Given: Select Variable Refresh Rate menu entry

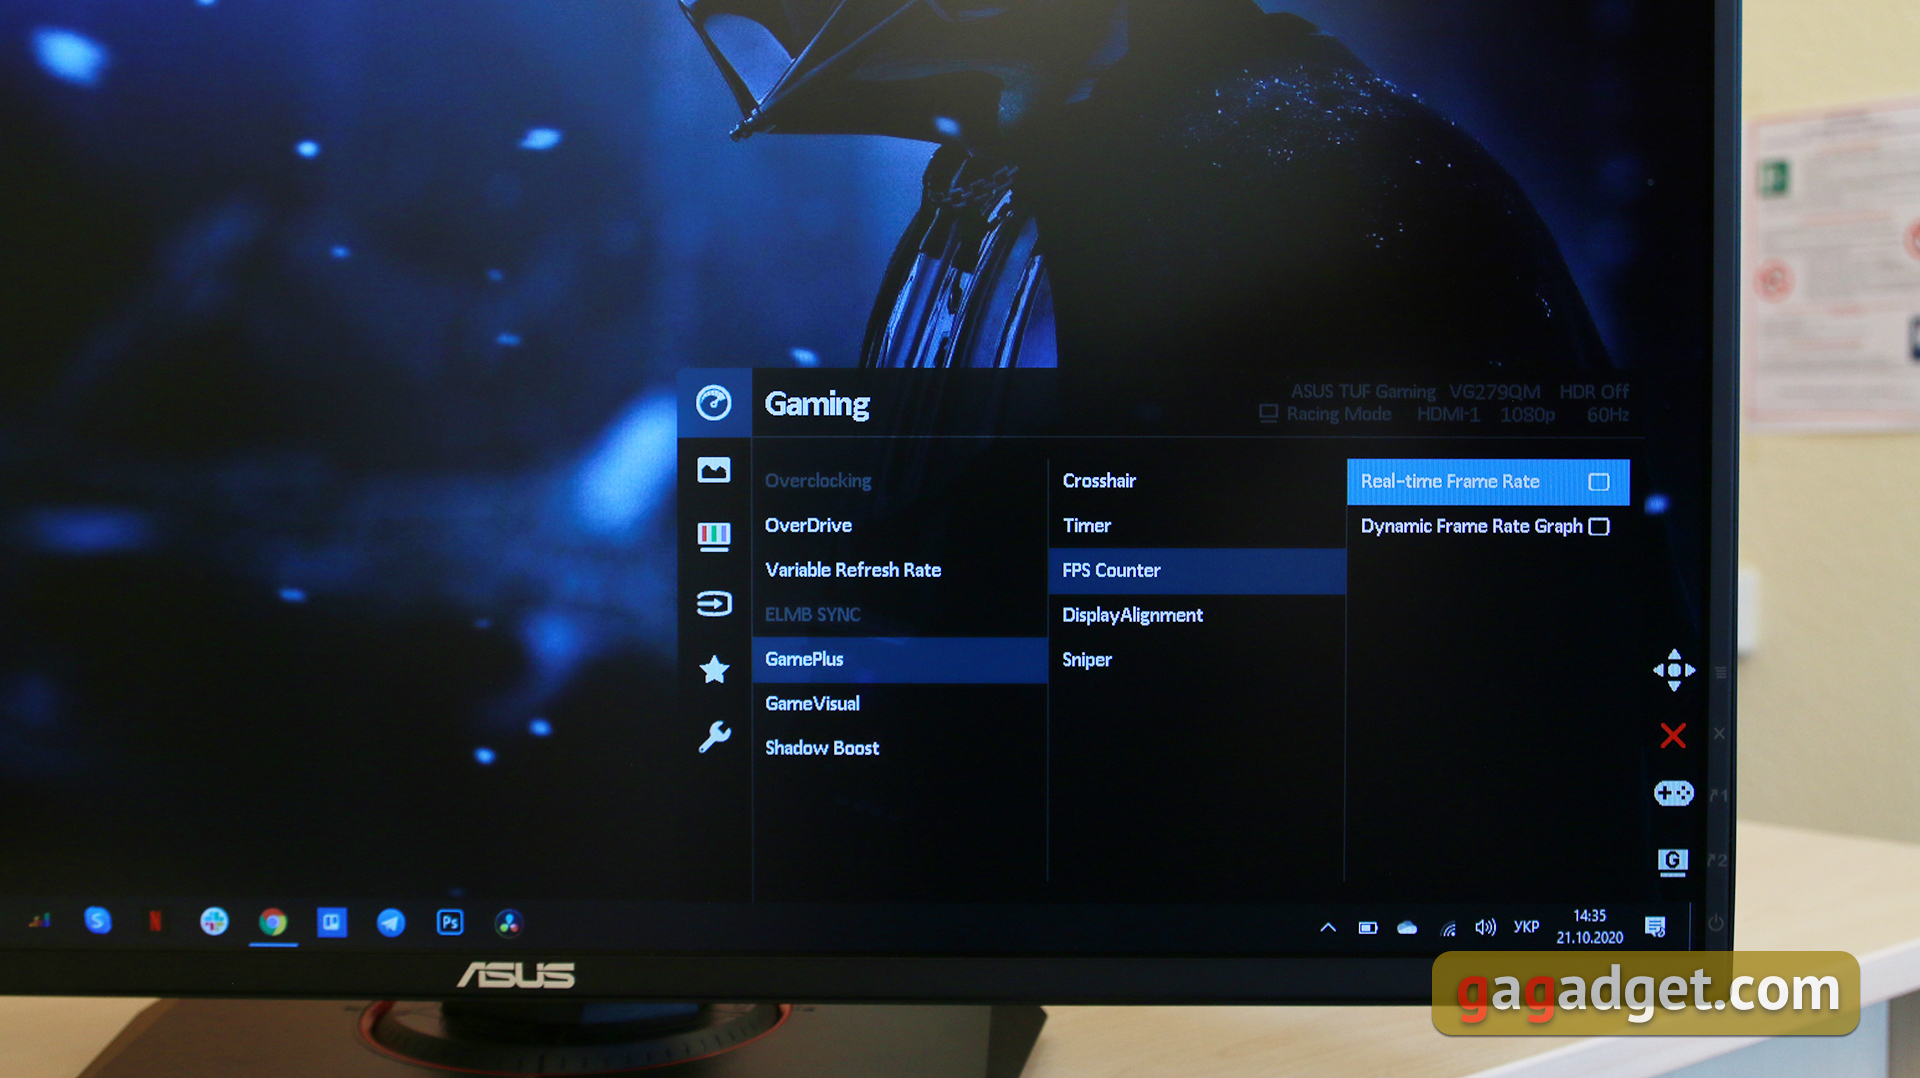Looking at the screenshot, I should click(x=899, y=570).
